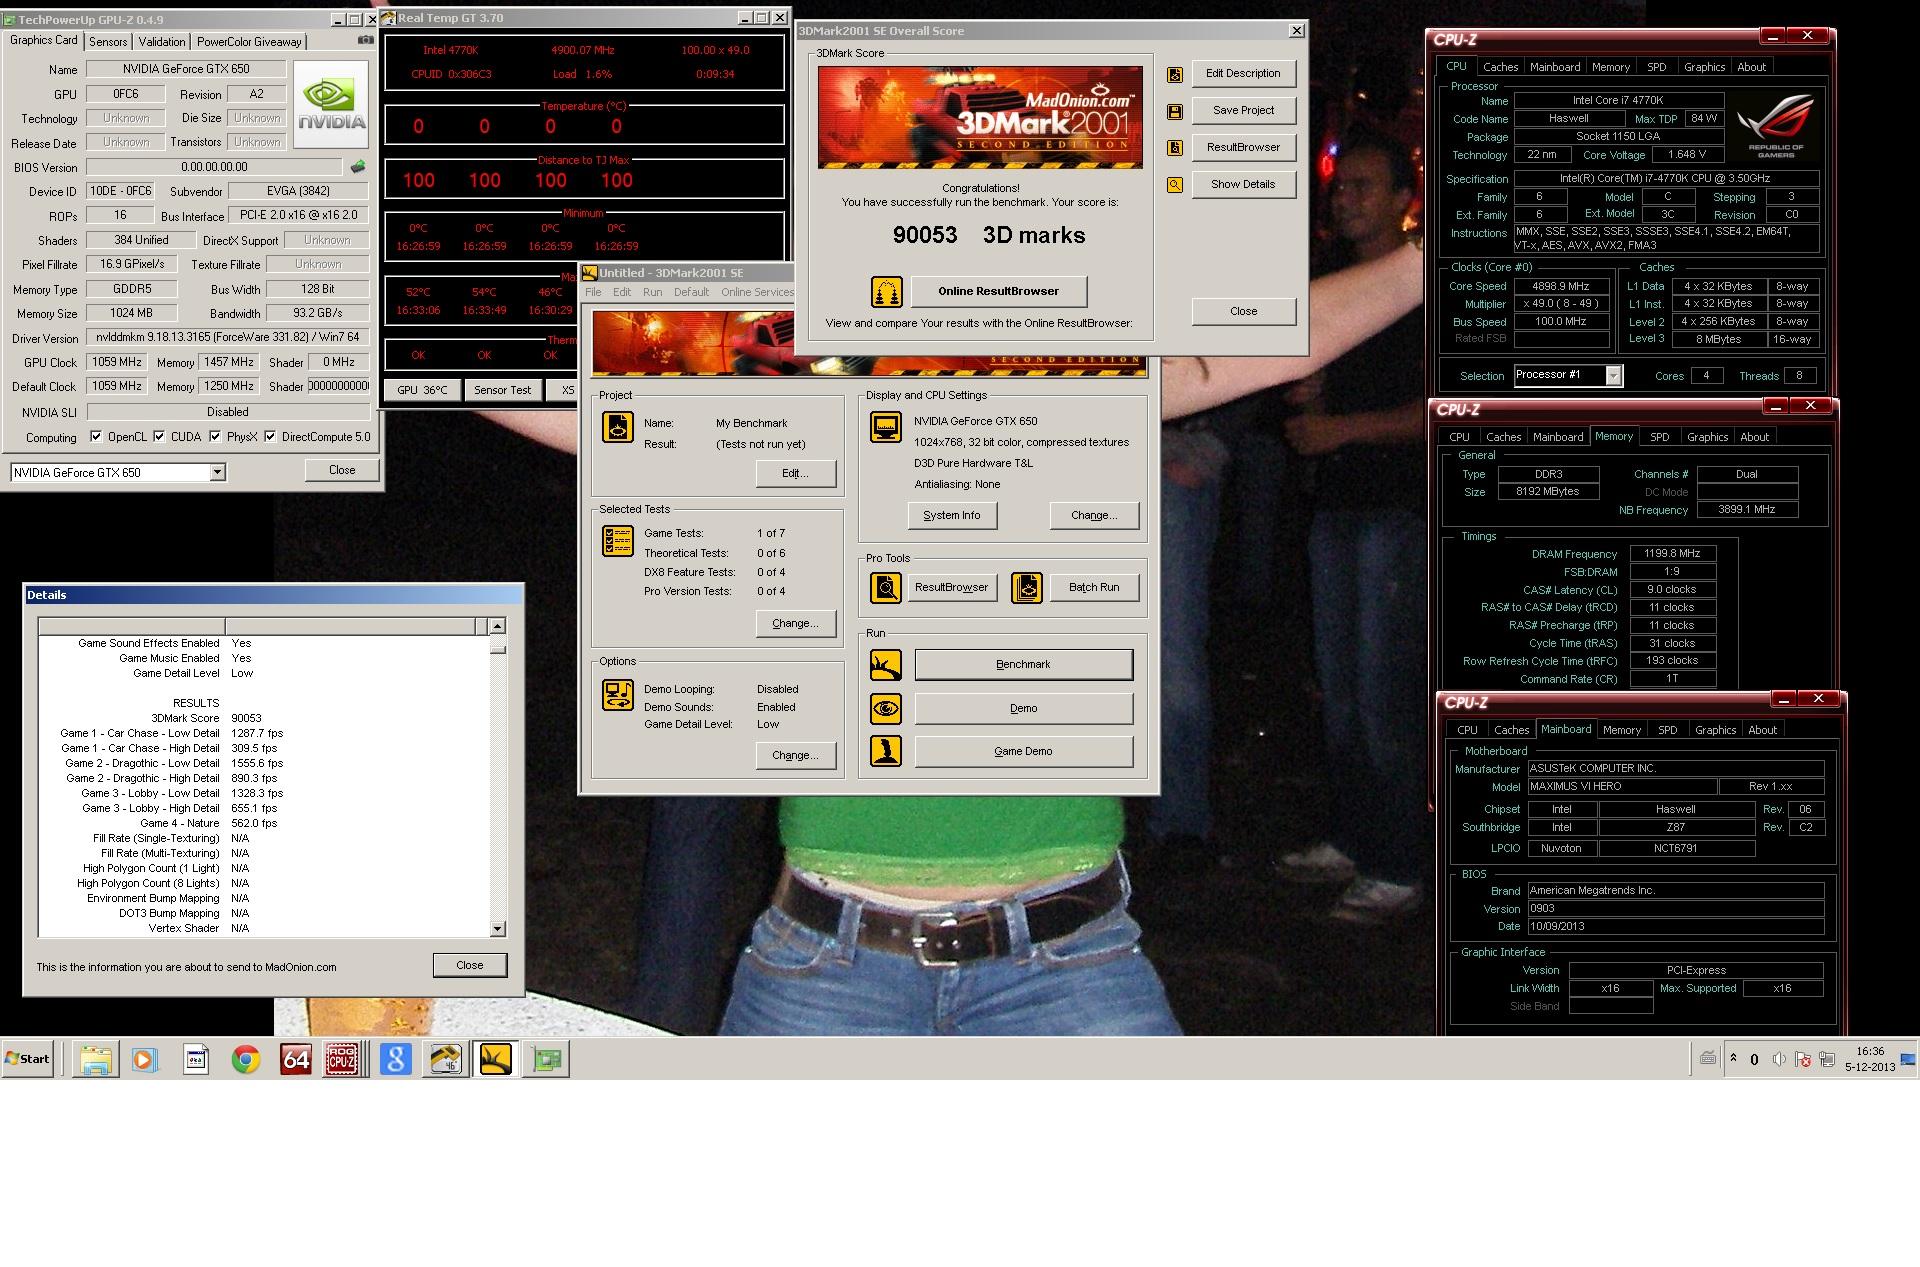Click Change... under Selected Tests
The image size is (1920, 1267).
coord(795,624)
